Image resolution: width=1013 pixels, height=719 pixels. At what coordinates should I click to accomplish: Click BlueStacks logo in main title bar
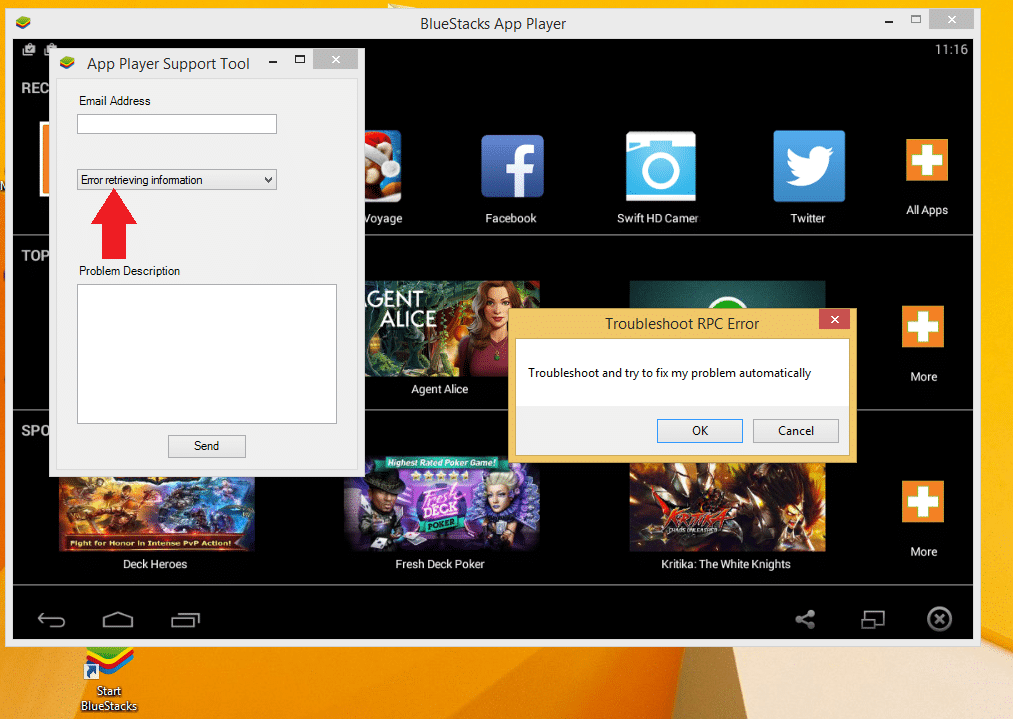[23, 23]
